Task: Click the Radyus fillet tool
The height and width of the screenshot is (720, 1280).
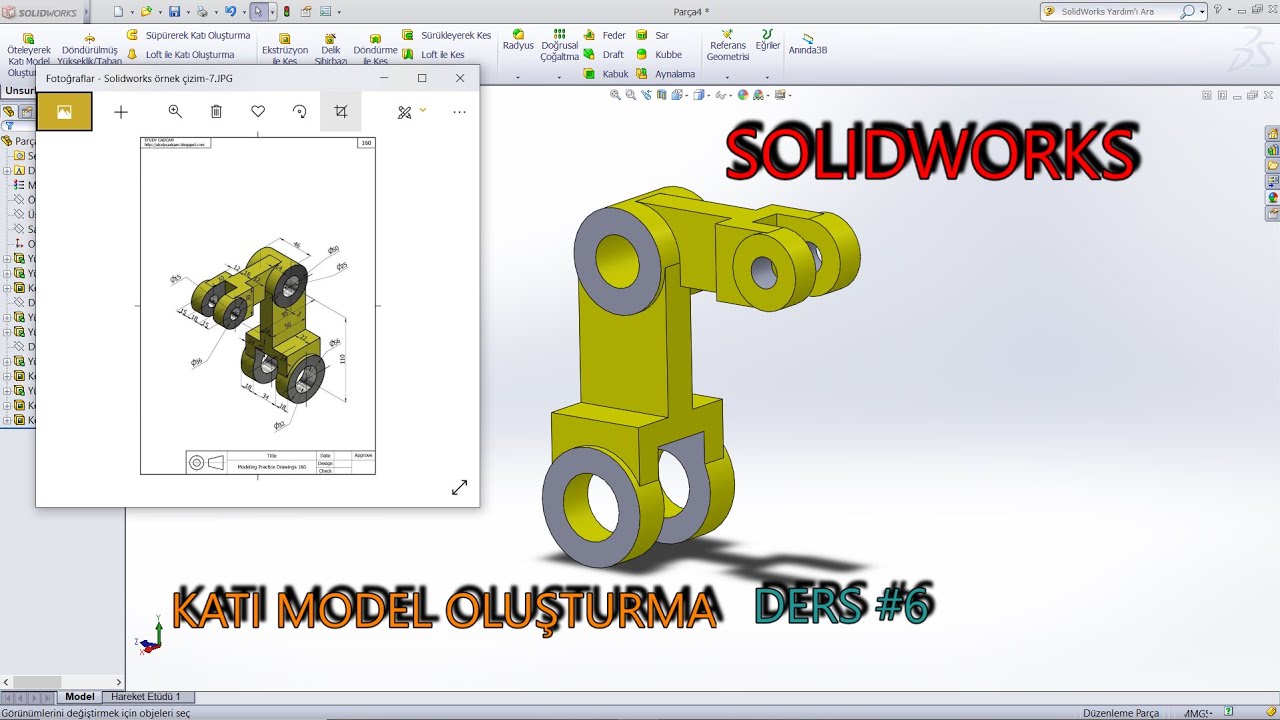Action: pos(518,40)
